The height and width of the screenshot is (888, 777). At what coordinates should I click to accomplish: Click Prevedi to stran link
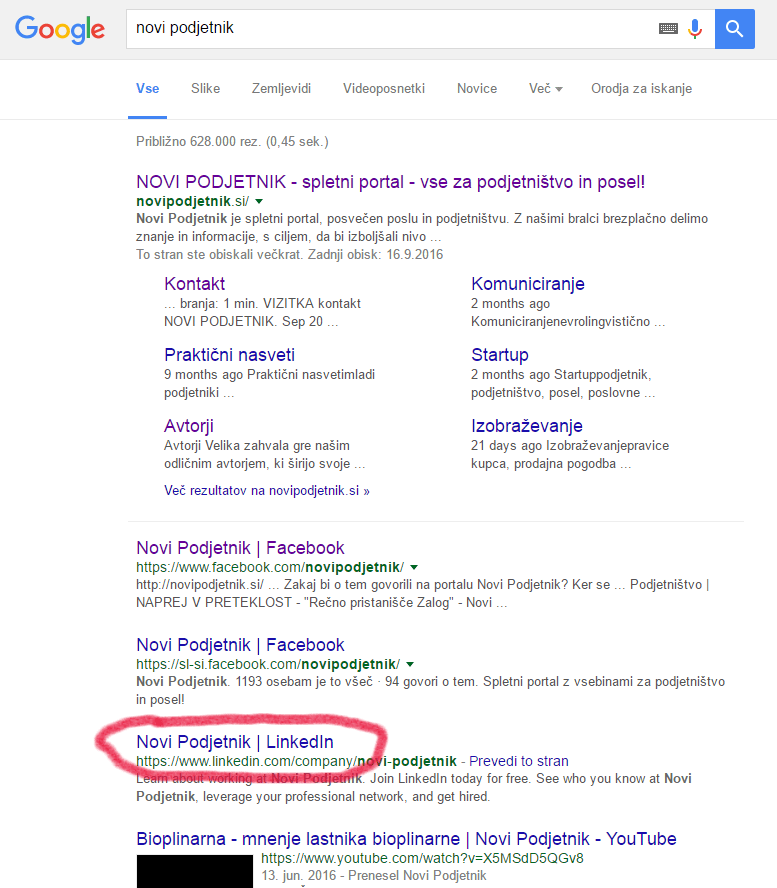click(x=519, y=761)
